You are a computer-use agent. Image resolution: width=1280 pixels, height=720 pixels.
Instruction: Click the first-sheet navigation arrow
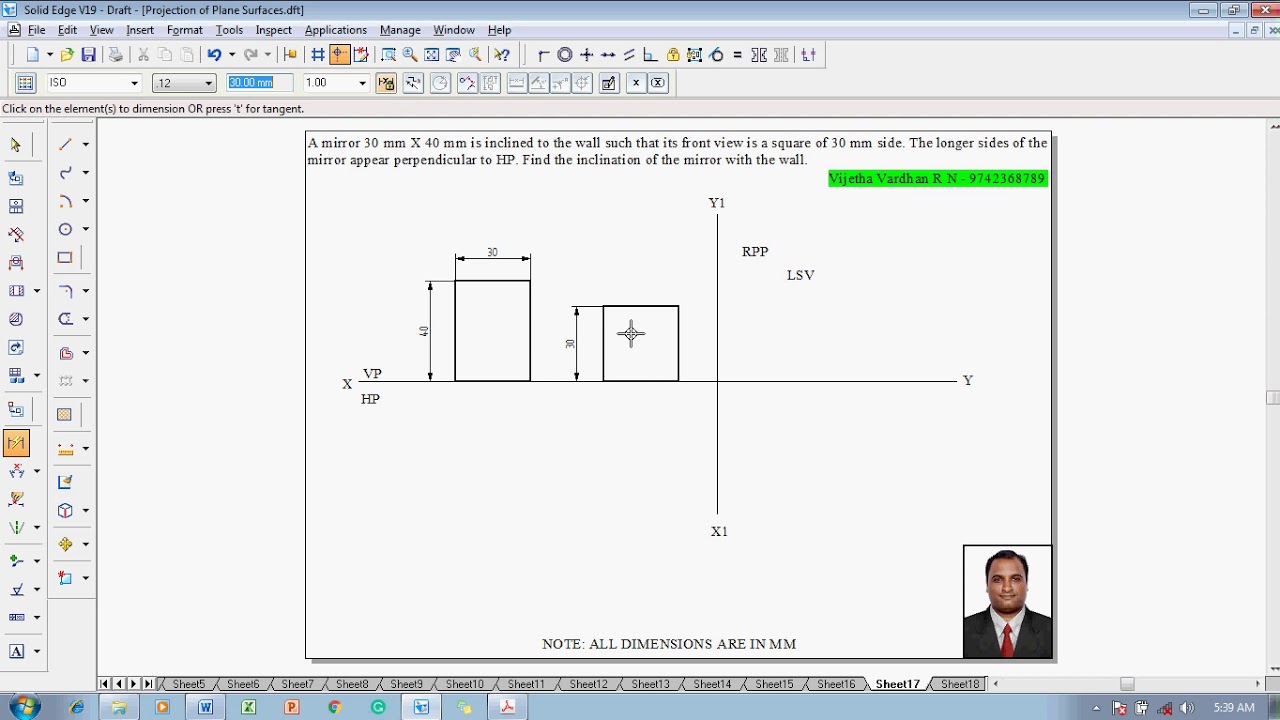[x=105, y=684]
